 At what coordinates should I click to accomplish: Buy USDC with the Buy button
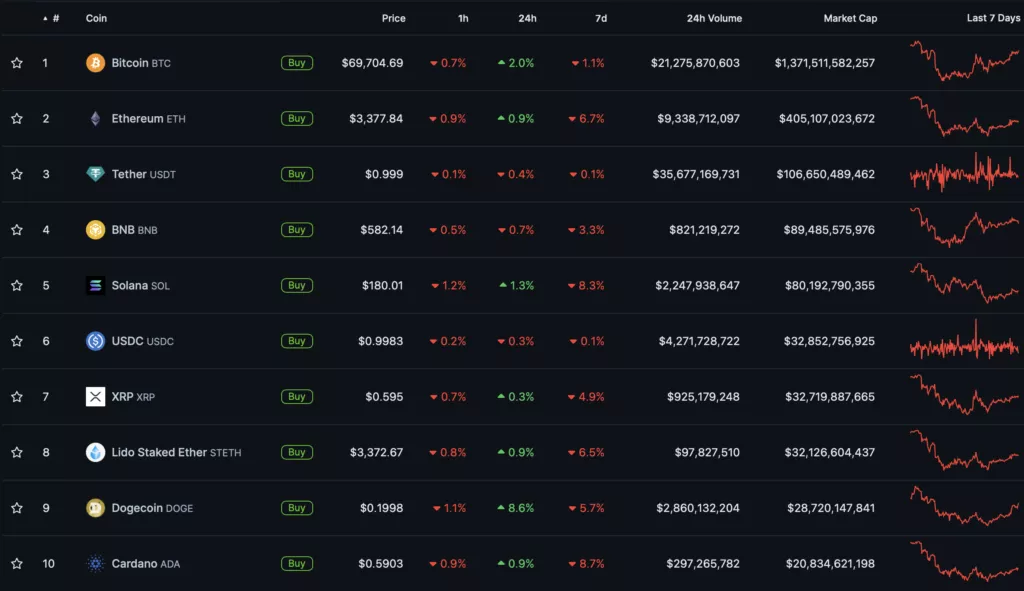tap(296, 341)
